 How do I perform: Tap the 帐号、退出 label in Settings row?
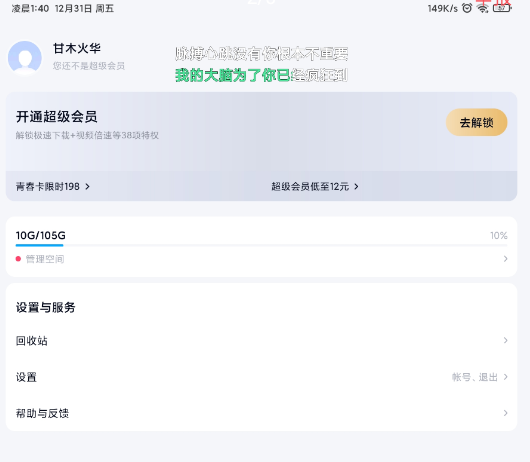475,377
